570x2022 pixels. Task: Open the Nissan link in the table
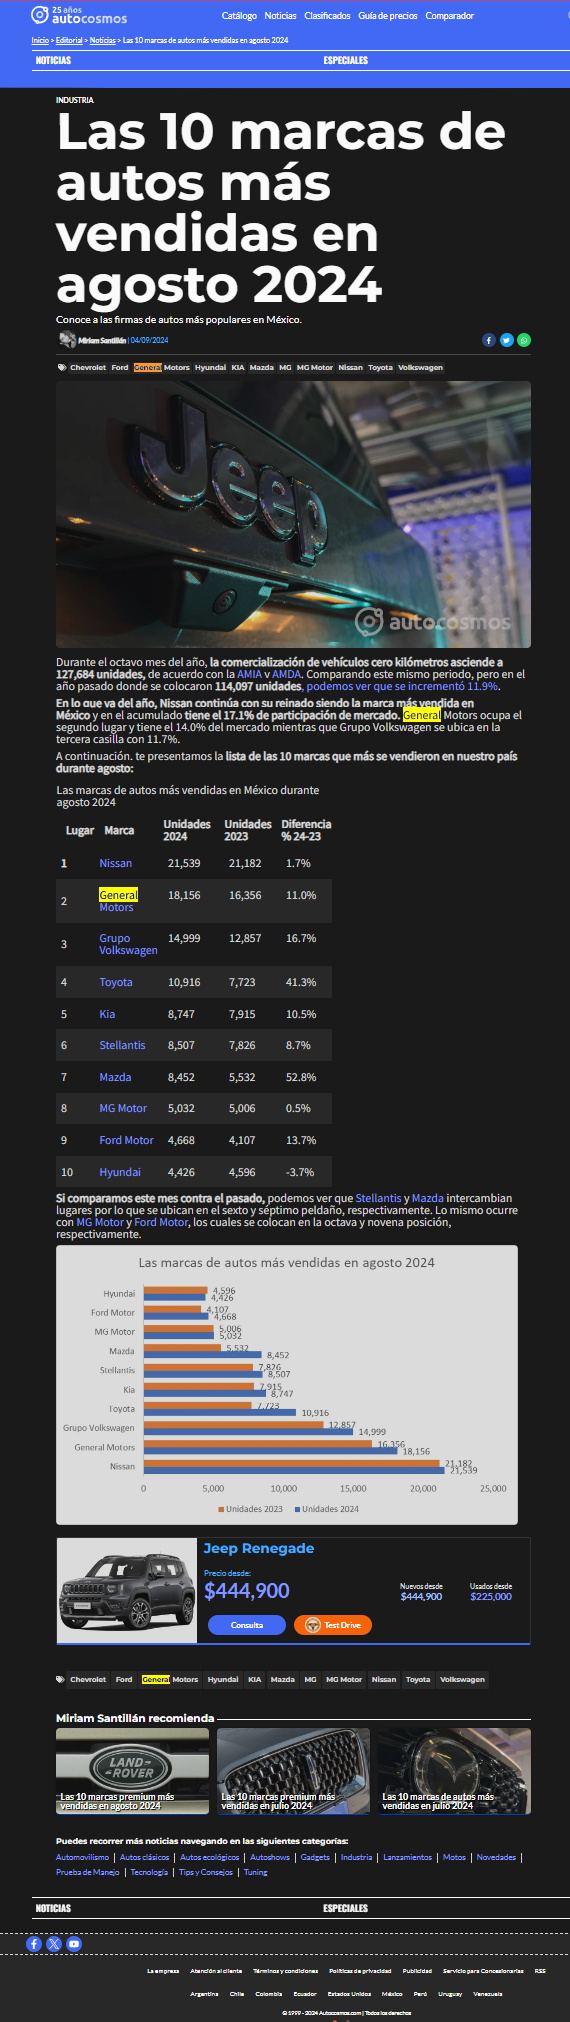pyautogui.click(x=116, y=863)
